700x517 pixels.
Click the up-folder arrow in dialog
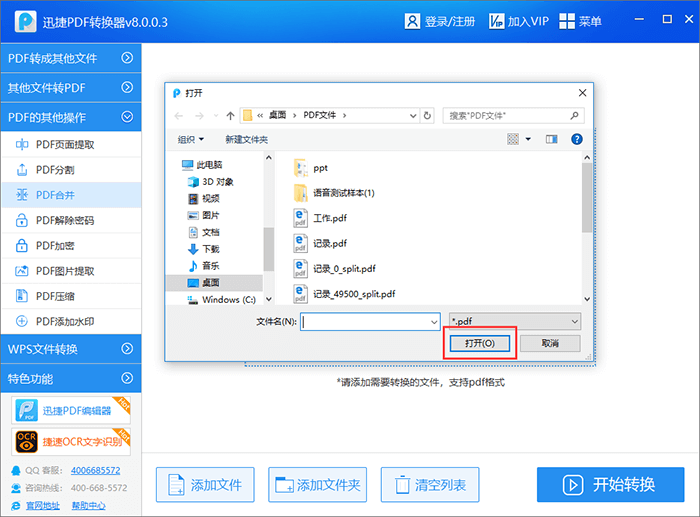coord(230,116)
